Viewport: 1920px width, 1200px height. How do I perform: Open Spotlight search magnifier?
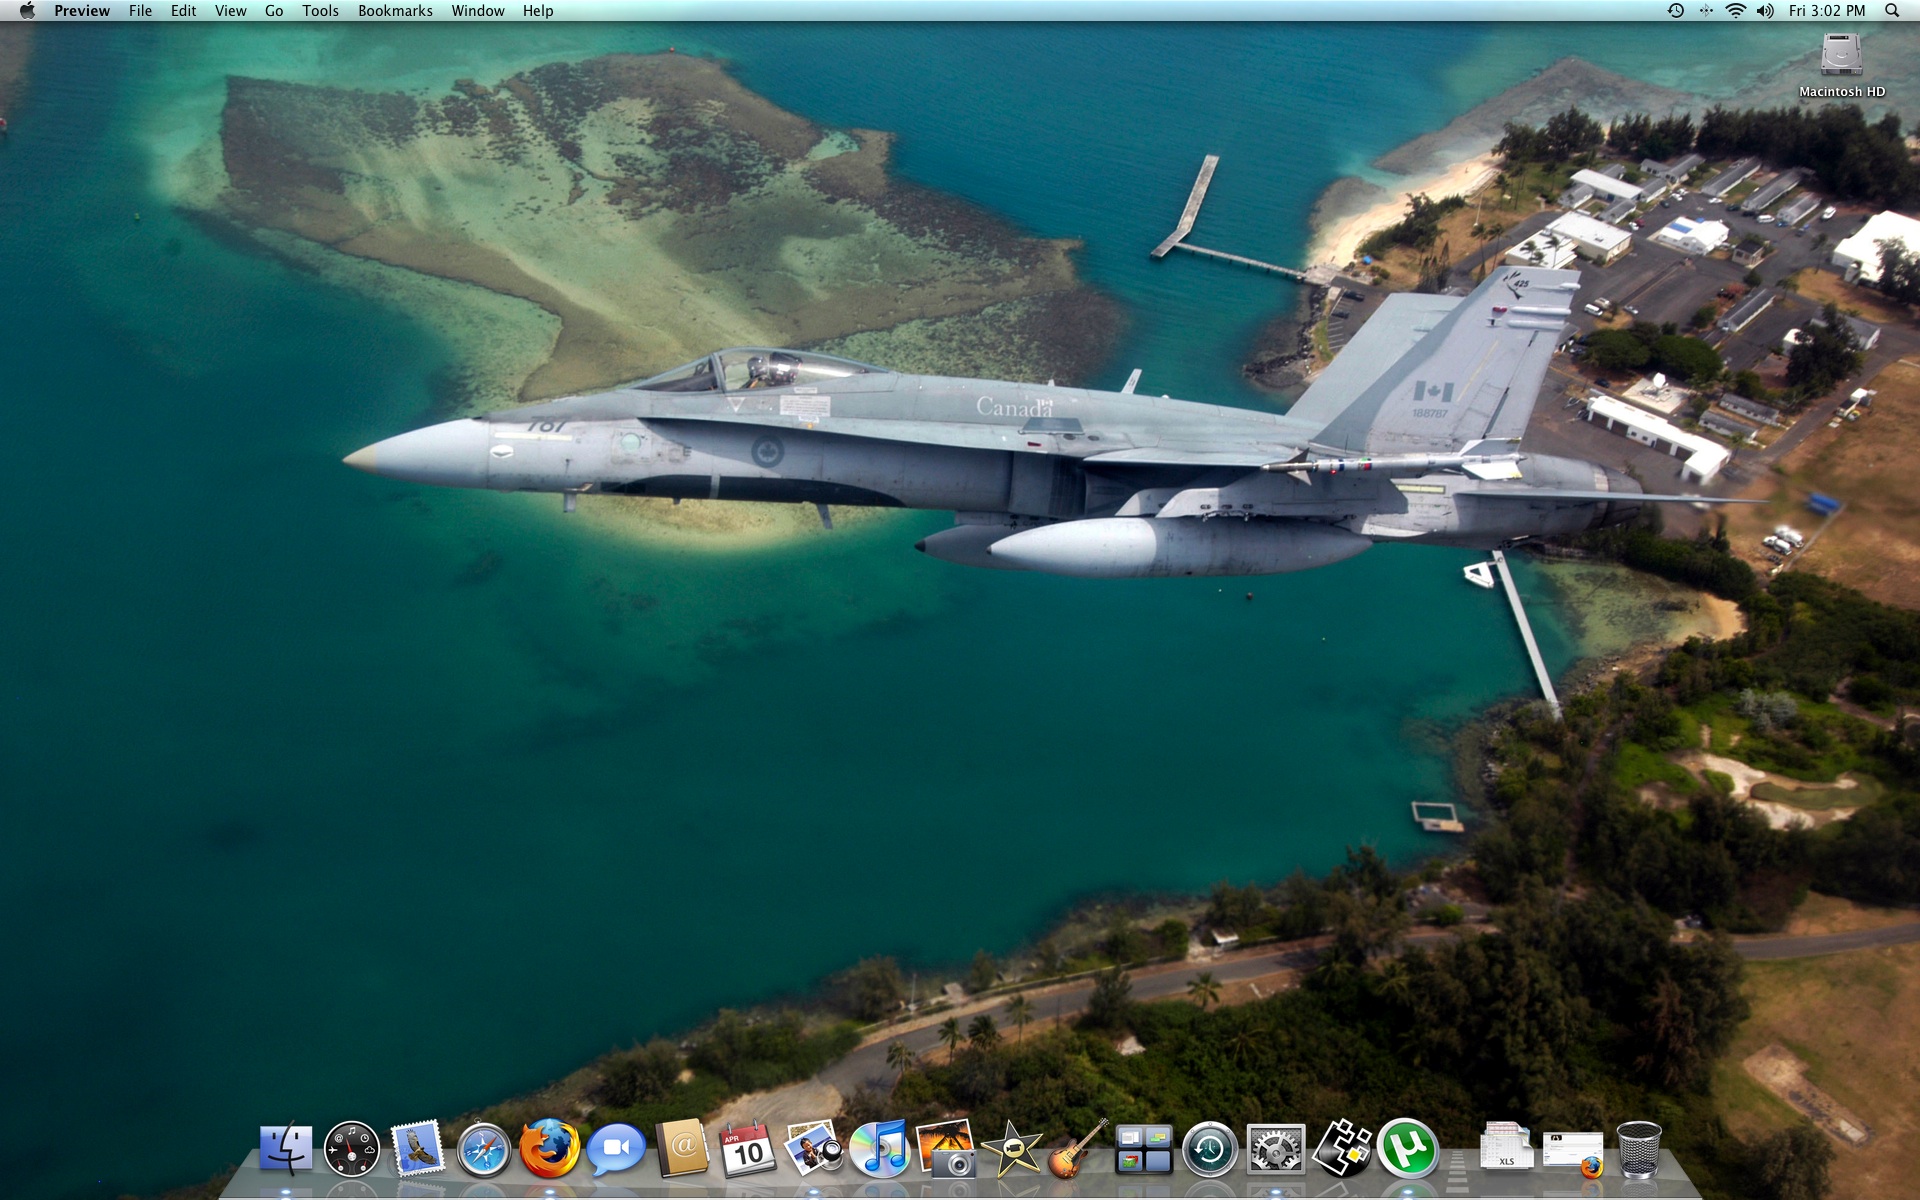point(1892,11)
